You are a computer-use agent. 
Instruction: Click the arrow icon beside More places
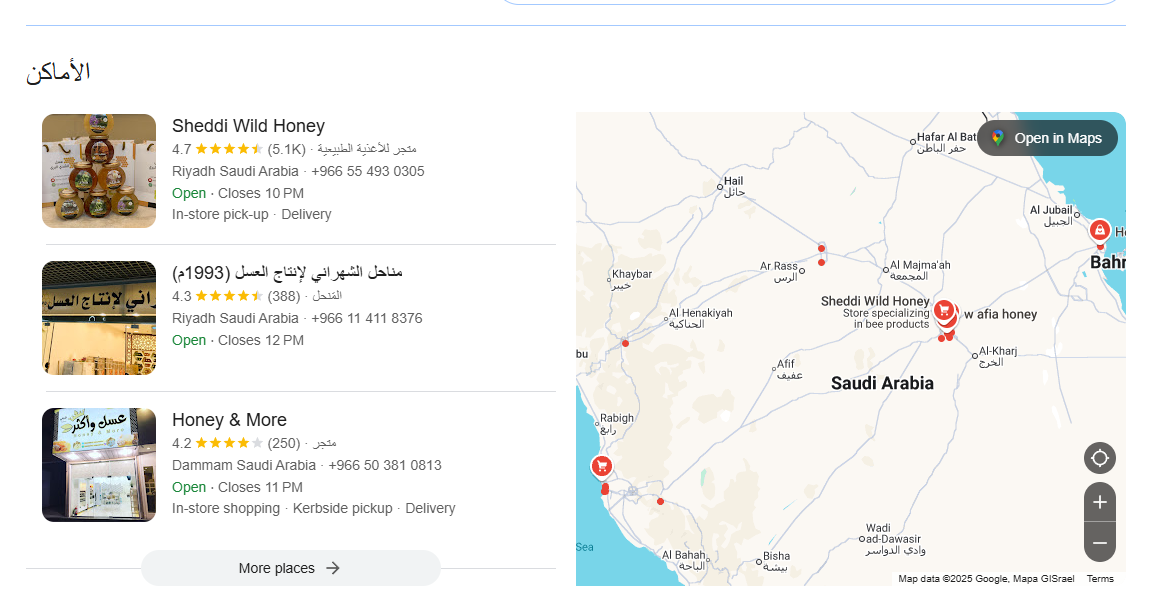tap(333, 568)
